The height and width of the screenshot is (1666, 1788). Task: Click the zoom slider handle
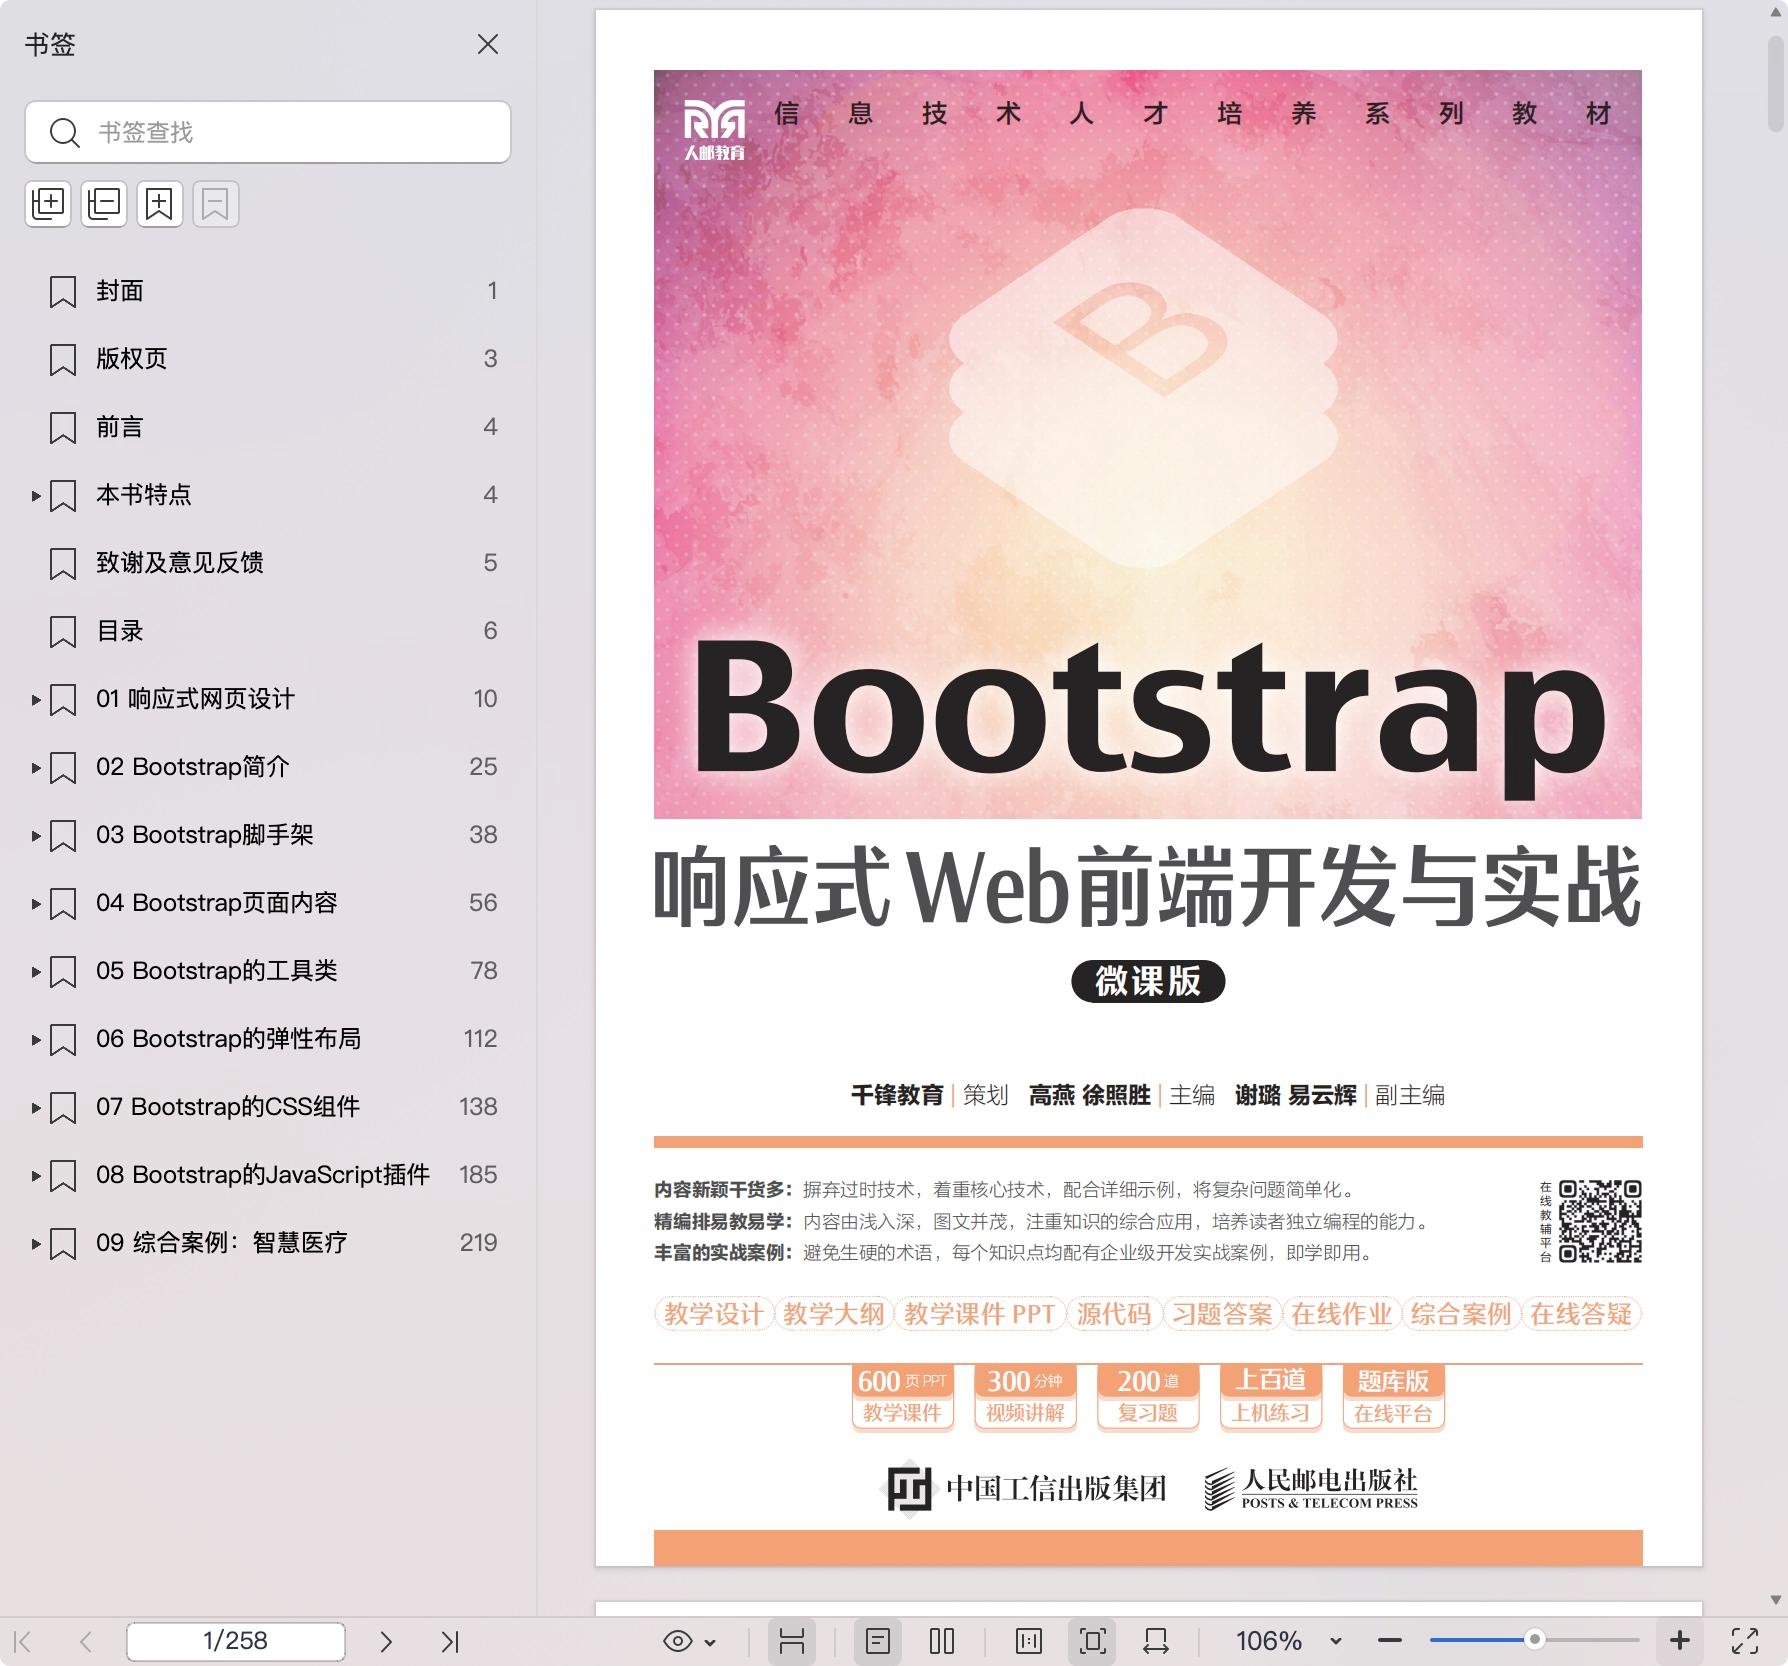pyautogui.click(x=1534, y=1640)
